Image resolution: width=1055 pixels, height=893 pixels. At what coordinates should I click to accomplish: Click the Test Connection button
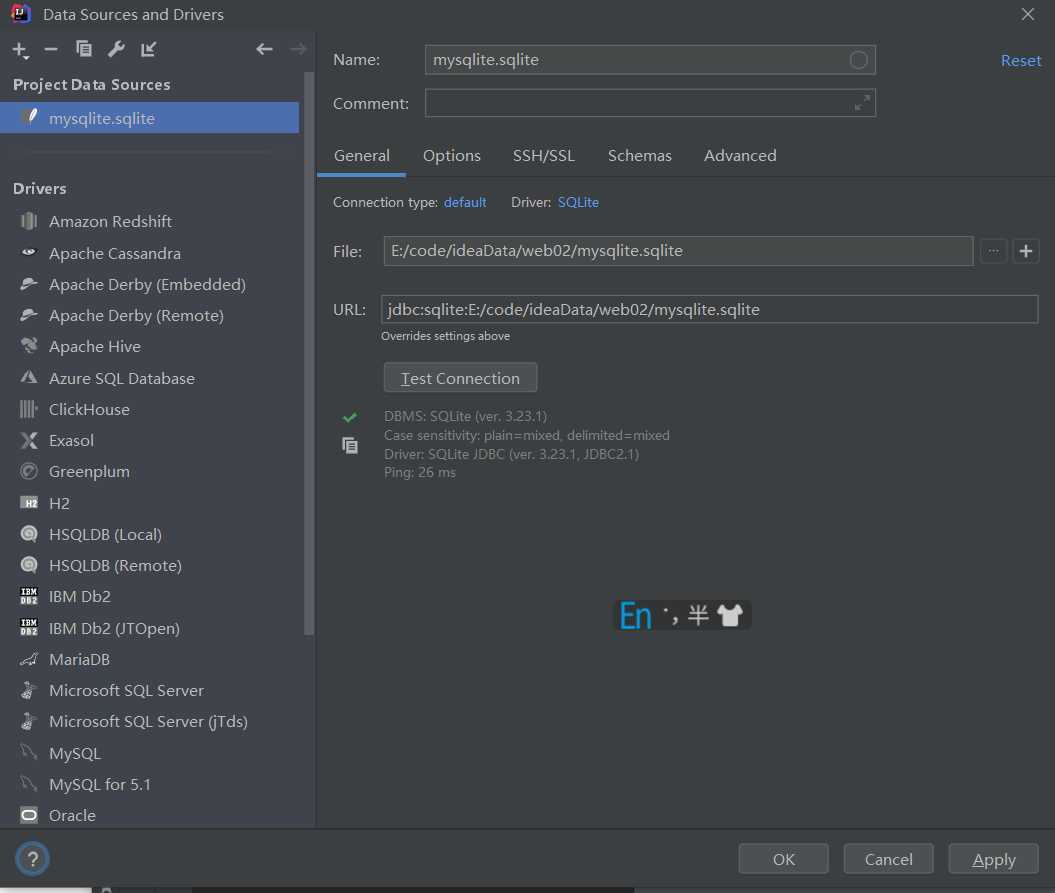click(x=460, y=378)
